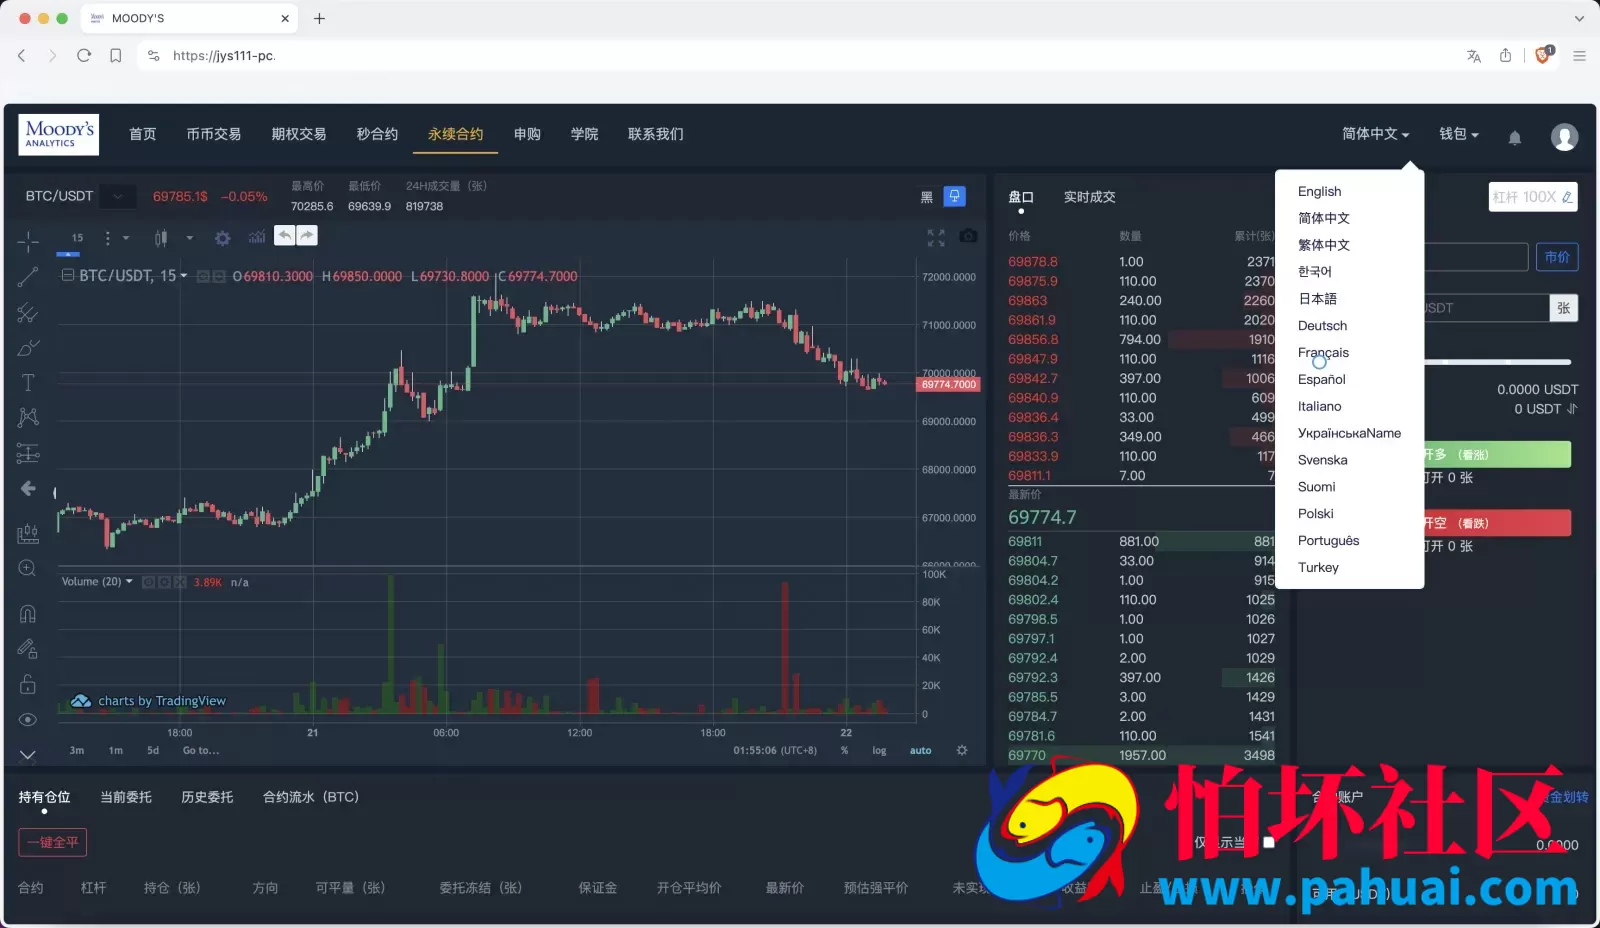Open the 简体中文 language dropdown
The image size is (1600, 928).
tap(1375, 134)
